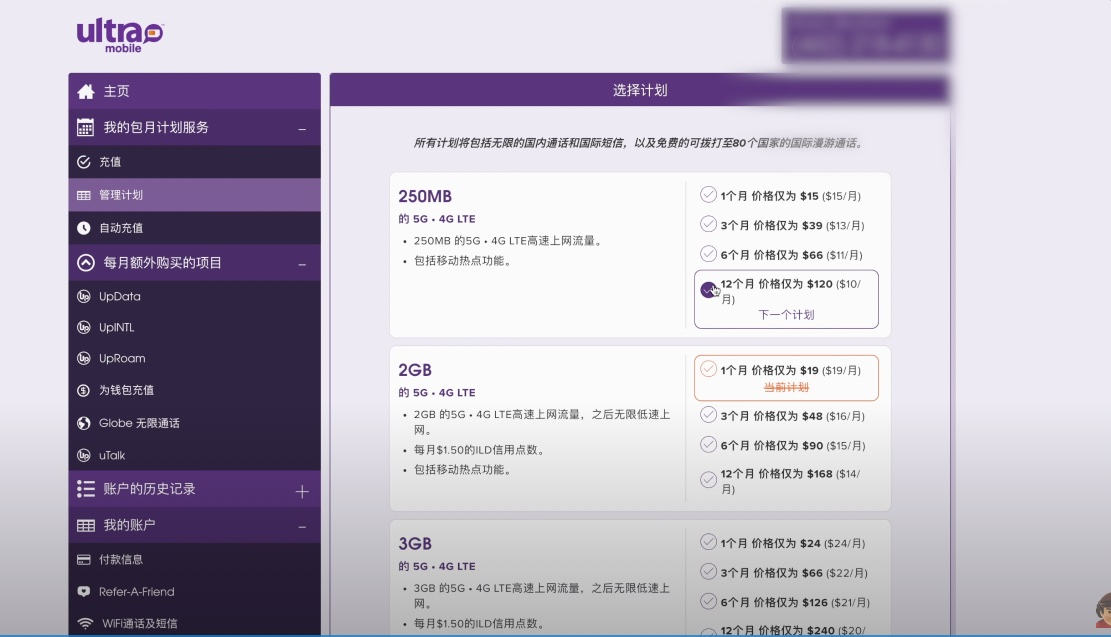Viewport: 1111px width, 637px height.
Task: Open UpINTL in the sidebar
Action: pyautogui.click(x=194, y=327)
